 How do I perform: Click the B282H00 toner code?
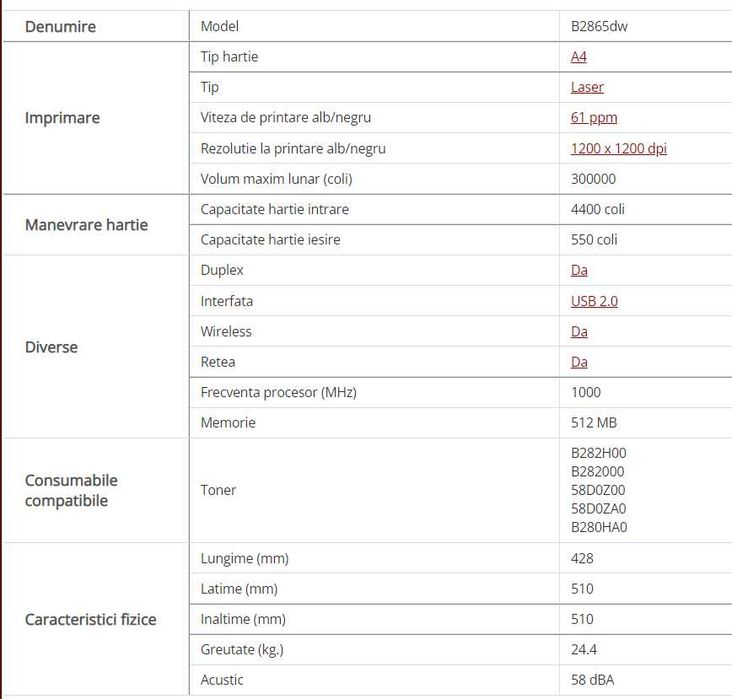point(599,453)
